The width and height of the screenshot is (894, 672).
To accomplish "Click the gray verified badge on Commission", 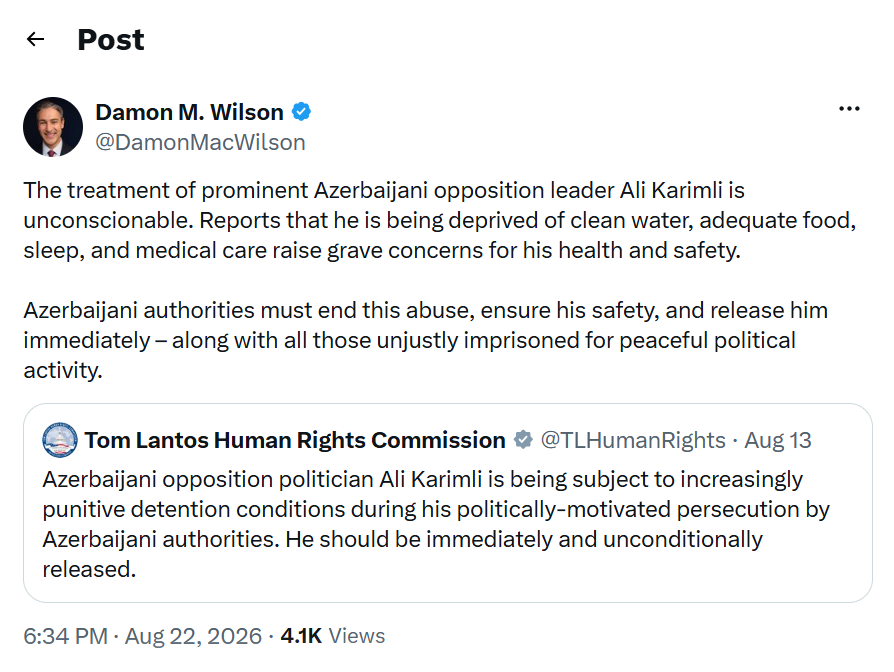I will (523, 440).
